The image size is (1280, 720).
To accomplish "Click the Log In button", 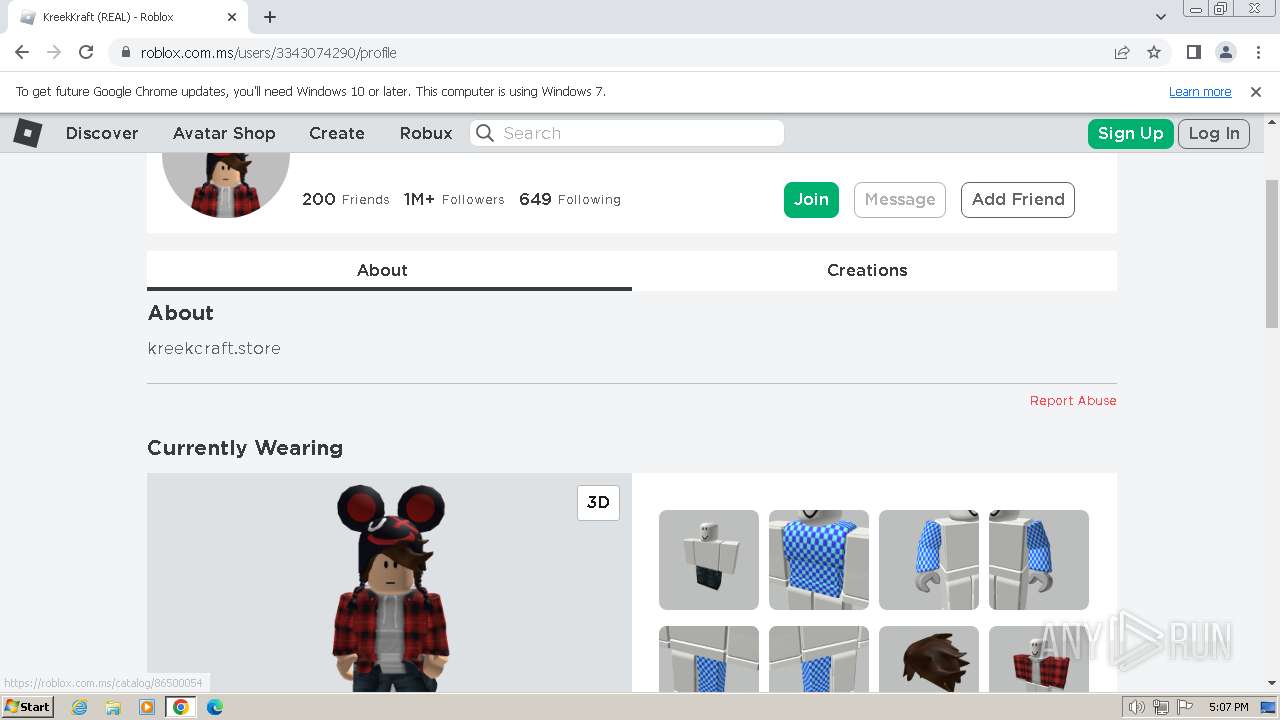I will pyautogui.click(x=1214, y=133).
